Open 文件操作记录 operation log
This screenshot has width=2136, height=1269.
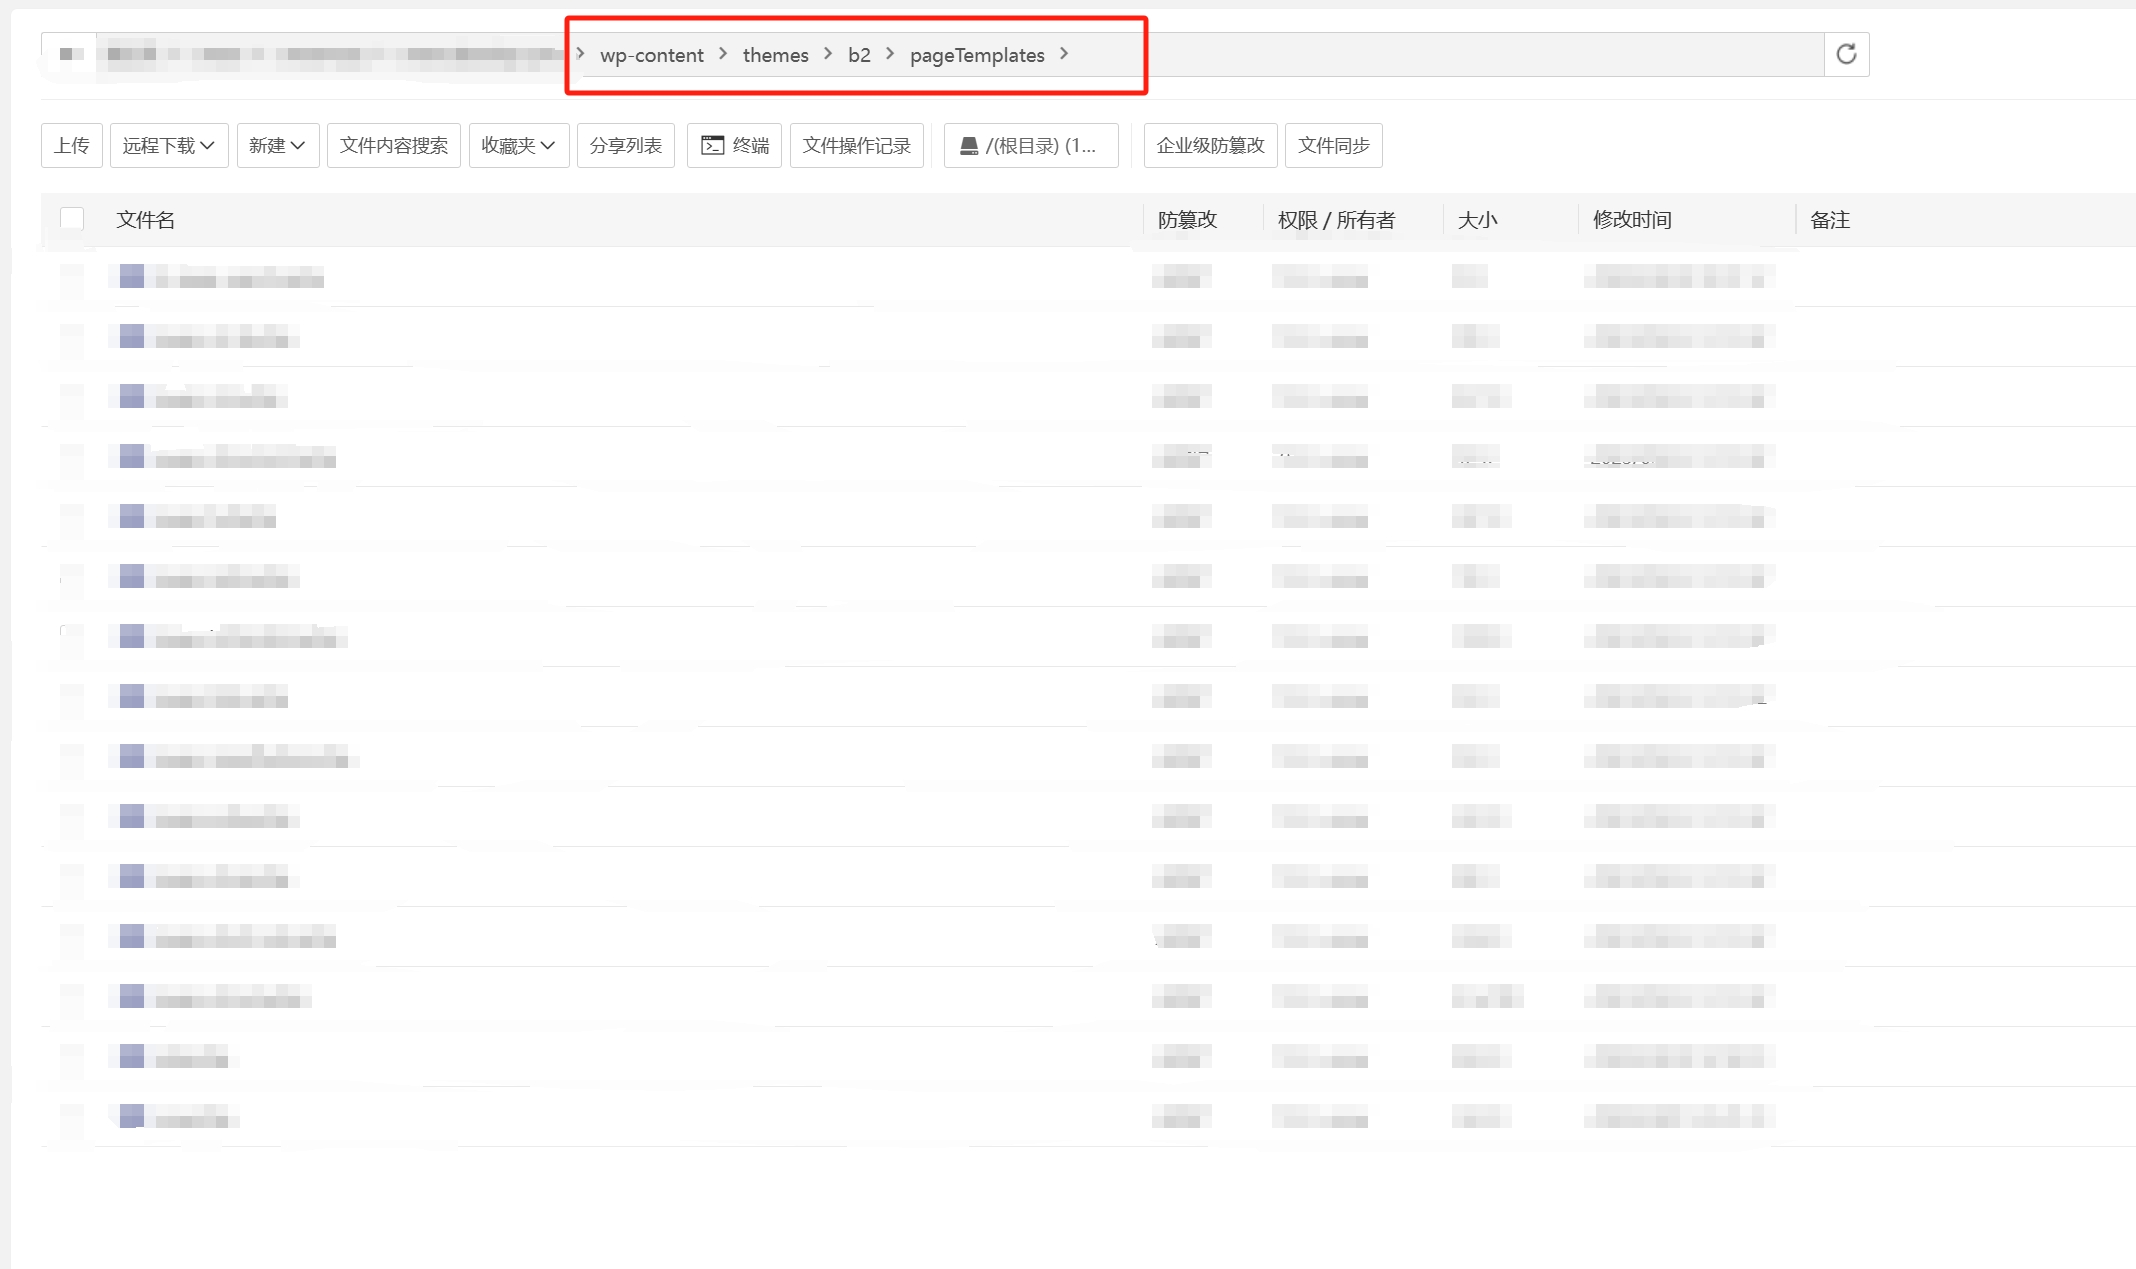click(856, 146)
